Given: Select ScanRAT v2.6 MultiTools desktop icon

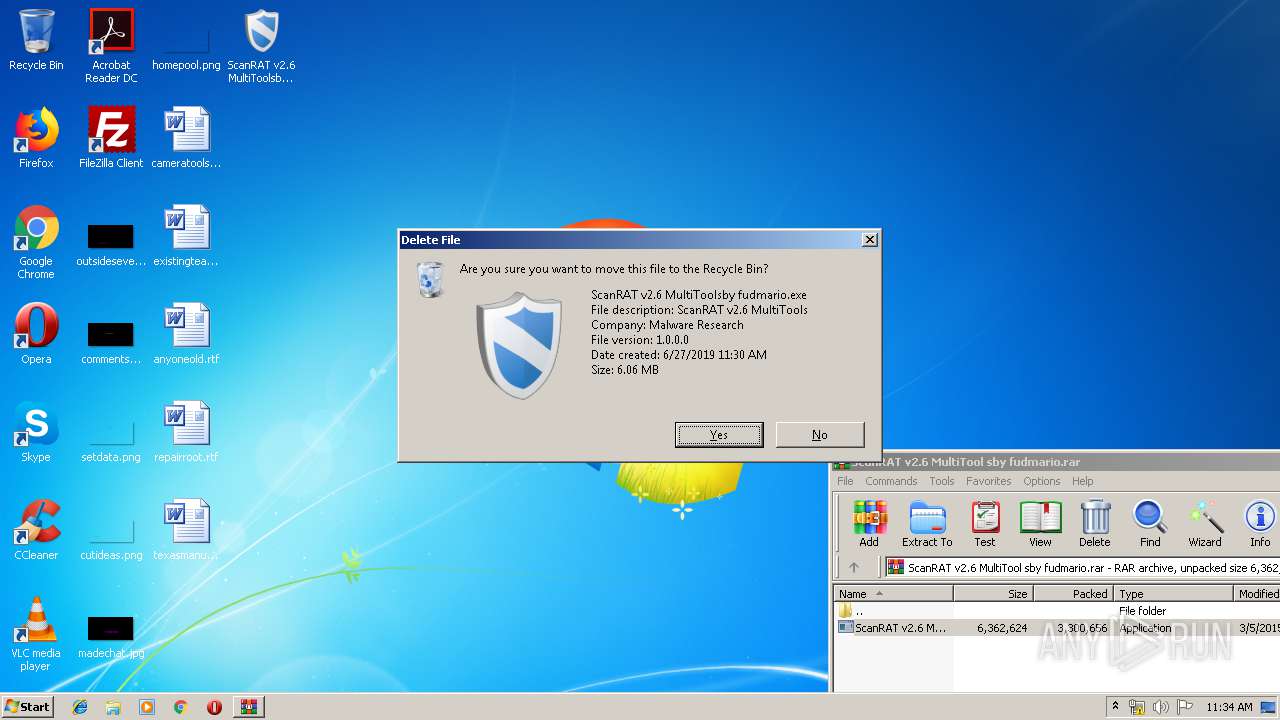Looking at the screenshot, I should coord(261,46).
